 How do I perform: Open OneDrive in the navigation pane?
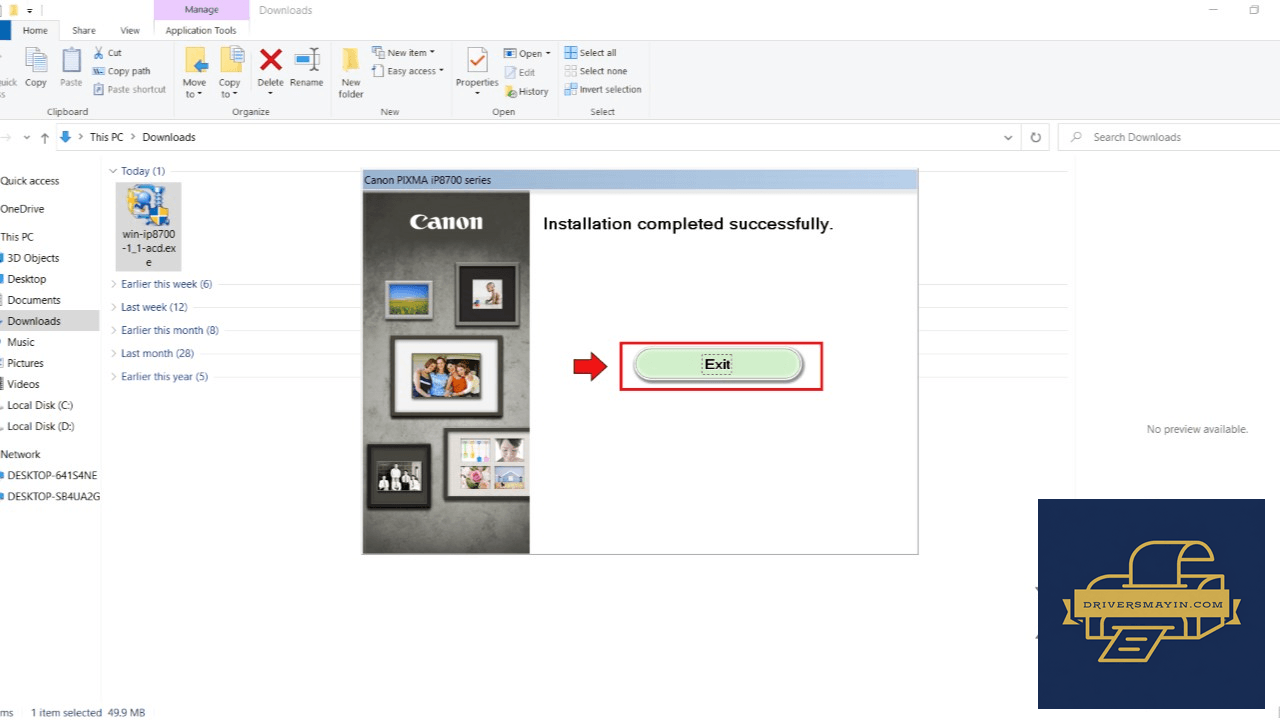coord(22,209)
